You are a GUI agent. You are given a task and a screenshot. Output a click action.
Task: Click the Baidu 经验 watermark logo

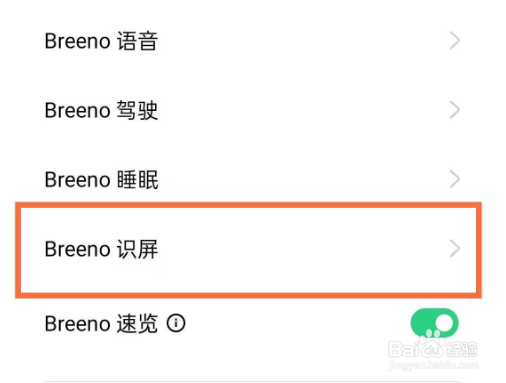[x=433, y=348]
